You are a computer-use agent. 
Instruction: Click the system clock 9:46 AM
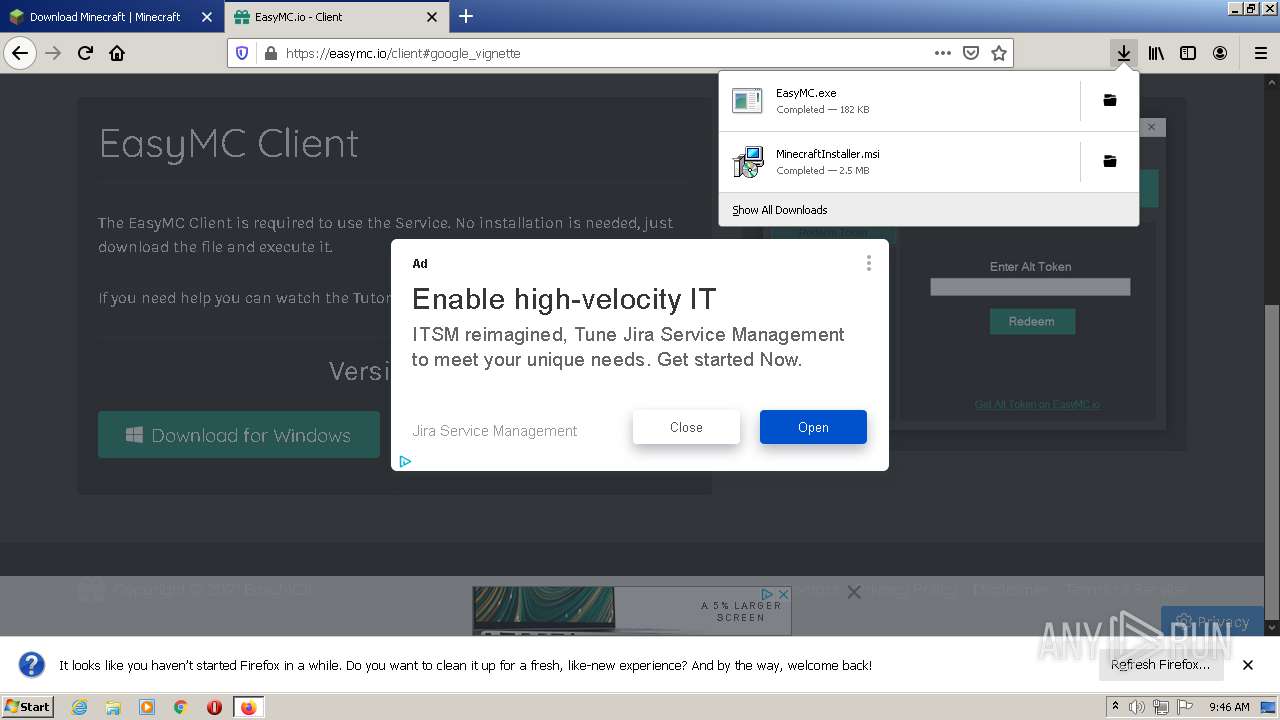click(1229, 707)
